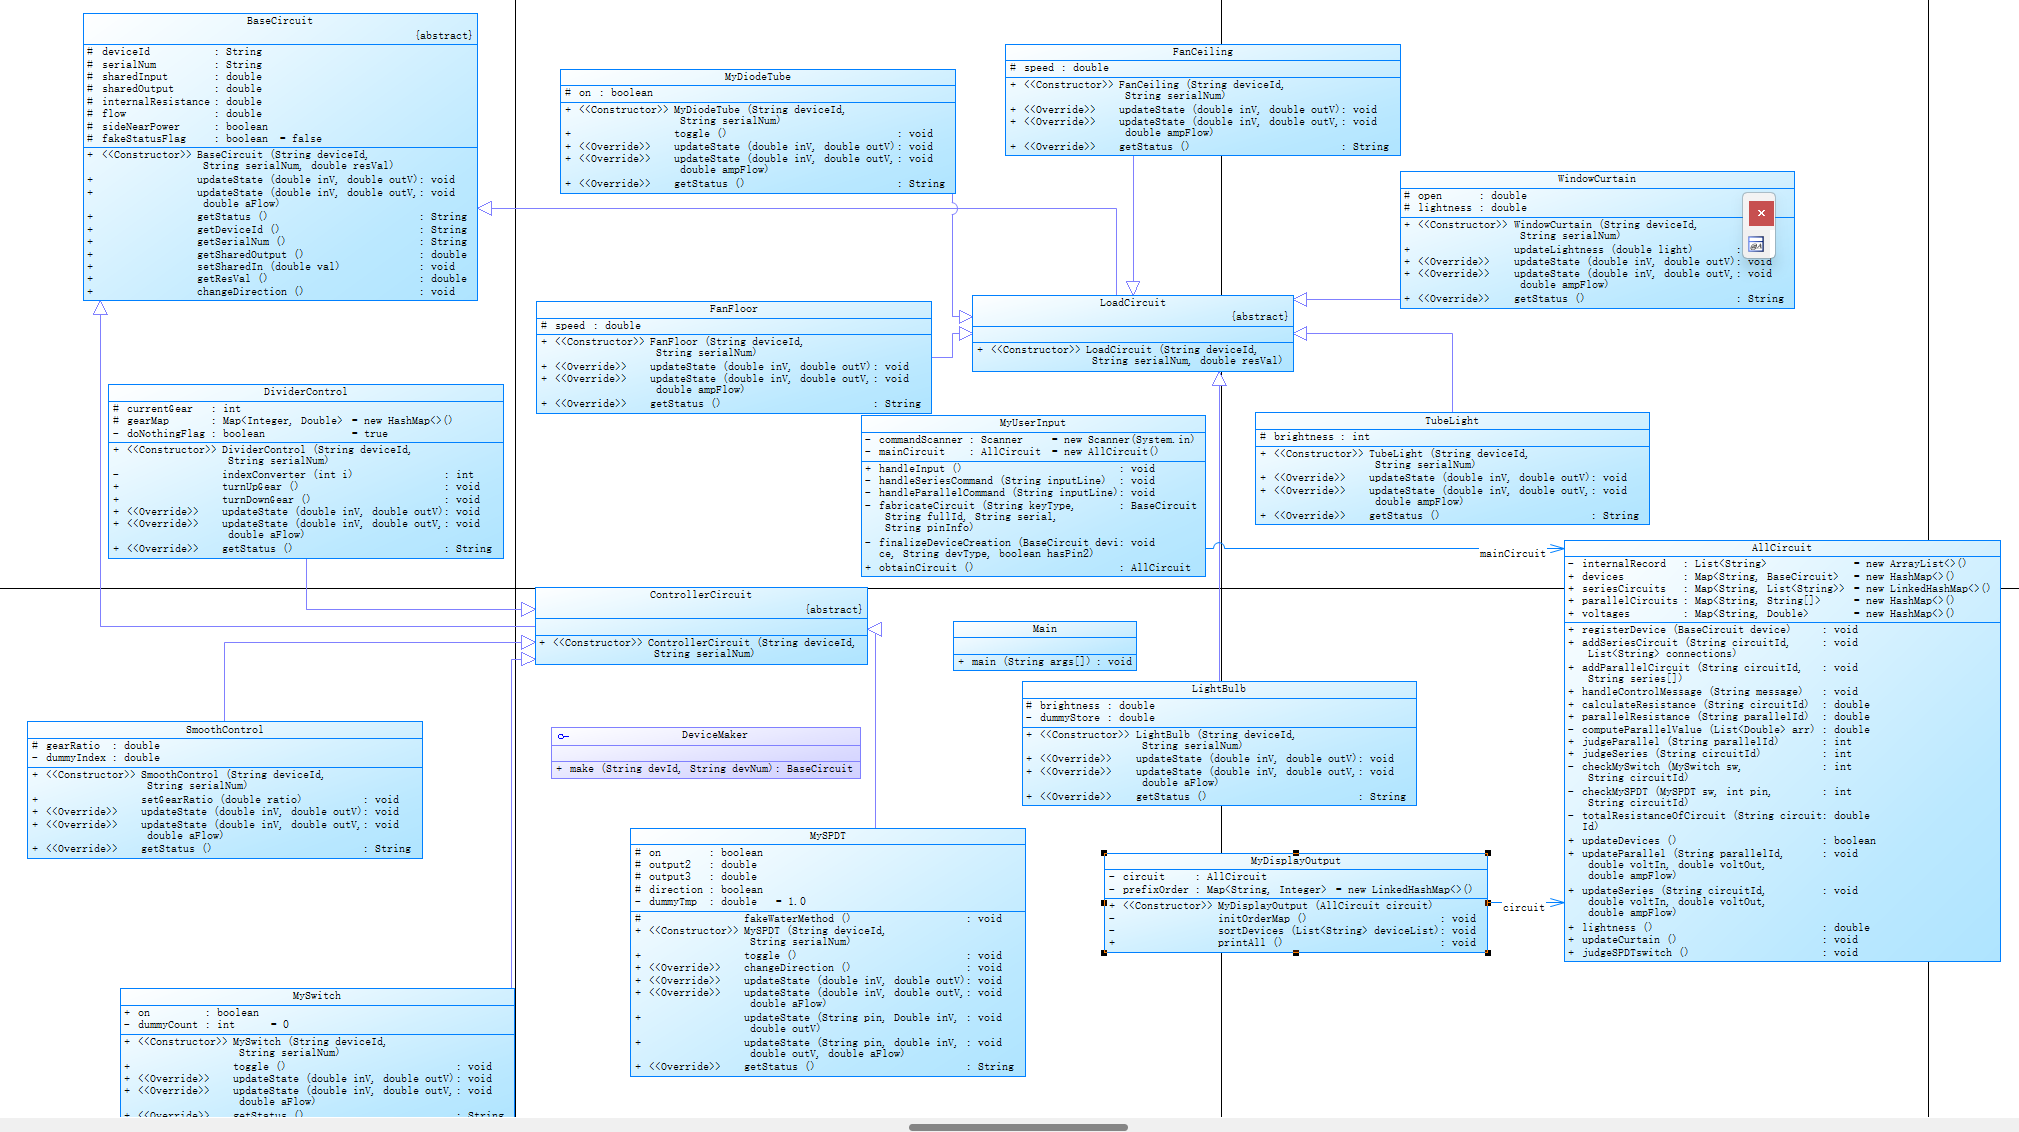Click top-right selection handle of MyDisplayOutput
Image resolution: width=2019 pixels, height=1132 pixels.
click(x=1488, y=853)
